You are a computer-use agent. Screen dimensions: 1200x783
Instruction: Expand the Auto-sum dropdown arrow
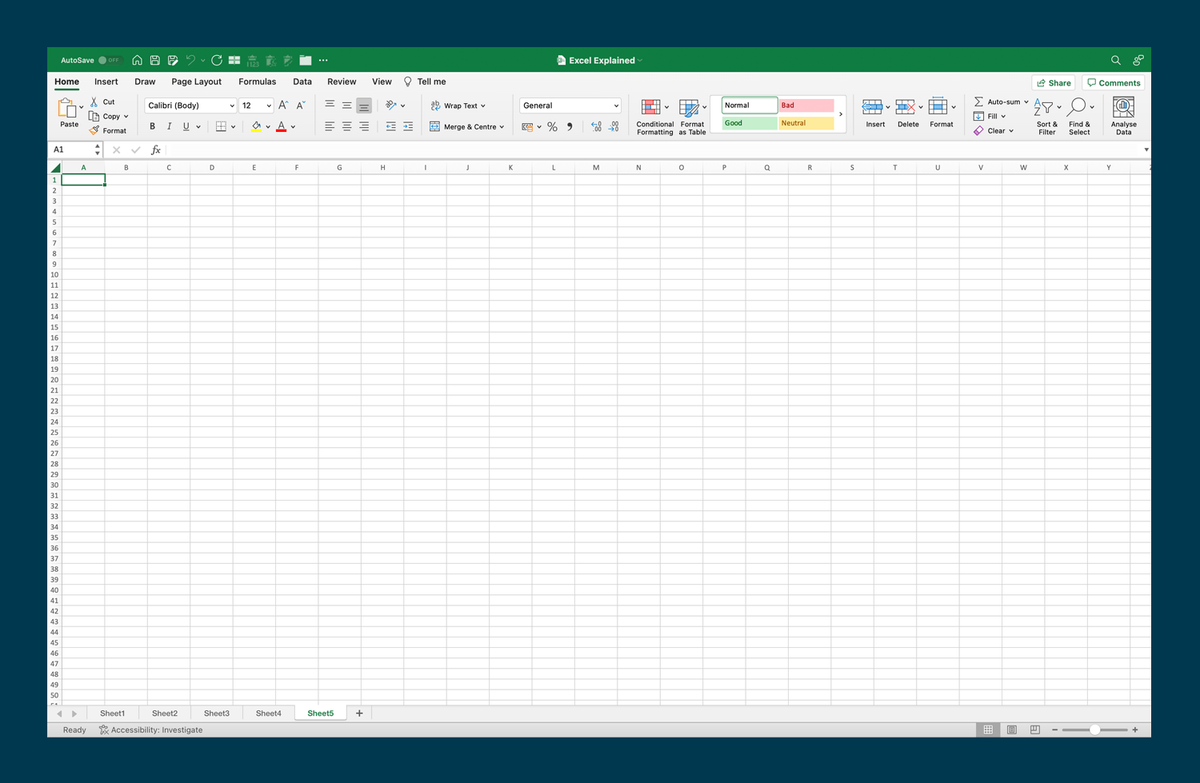click(1026, 101)
